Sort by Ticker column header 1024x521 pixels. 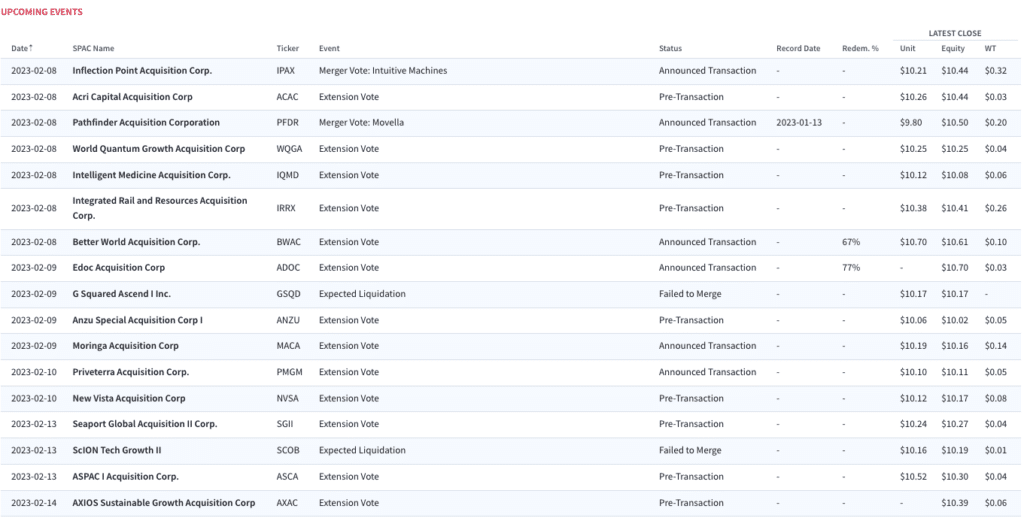[x=287, y=48]
